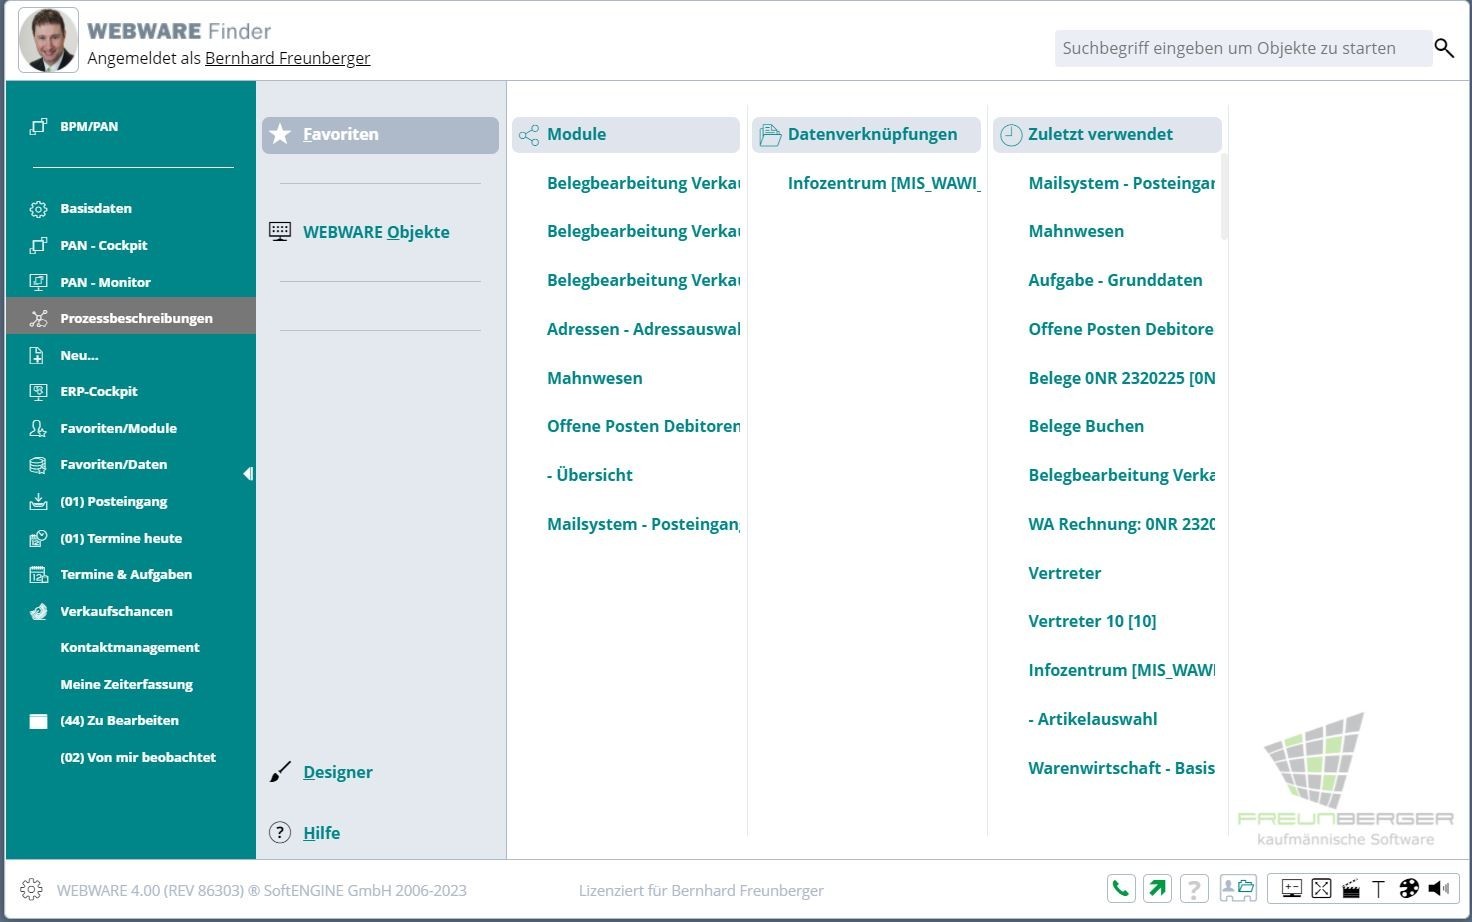1472x922 pixels.
Task: Click the greyed question mark button
Action: click(x=1194, y=888)
